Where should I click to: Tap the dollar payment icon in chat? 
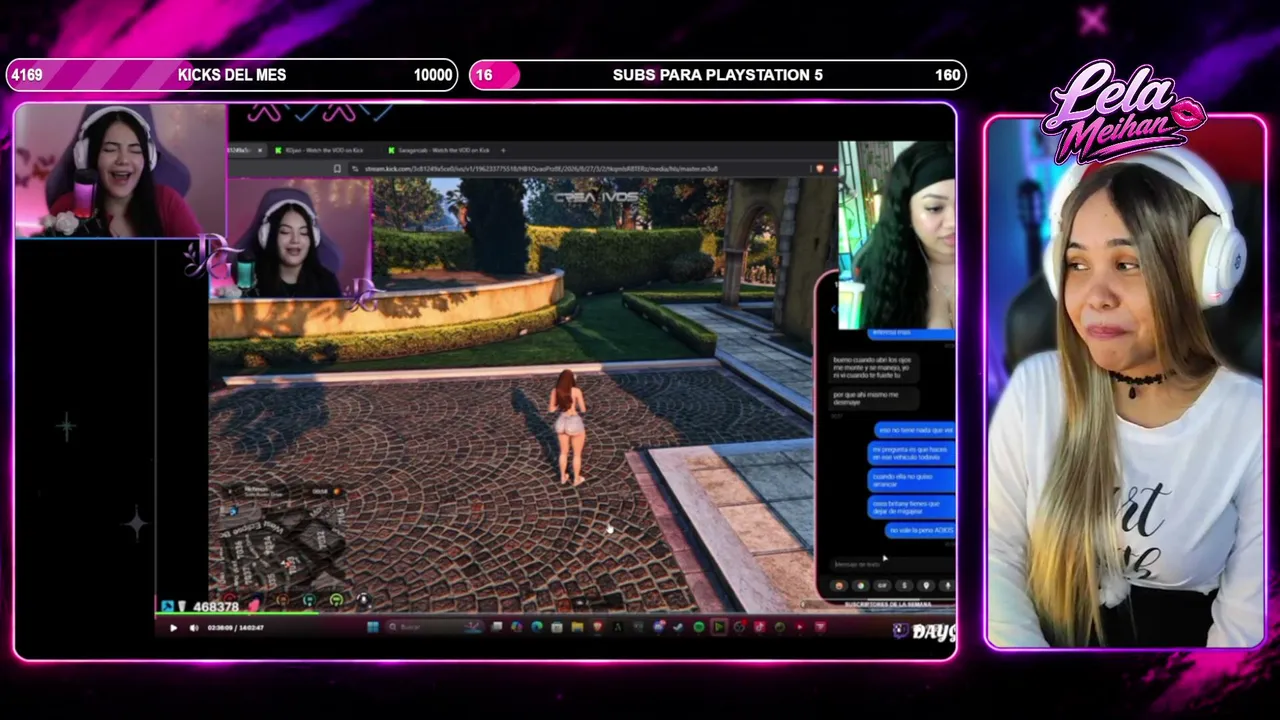click(x=905, y=586)
